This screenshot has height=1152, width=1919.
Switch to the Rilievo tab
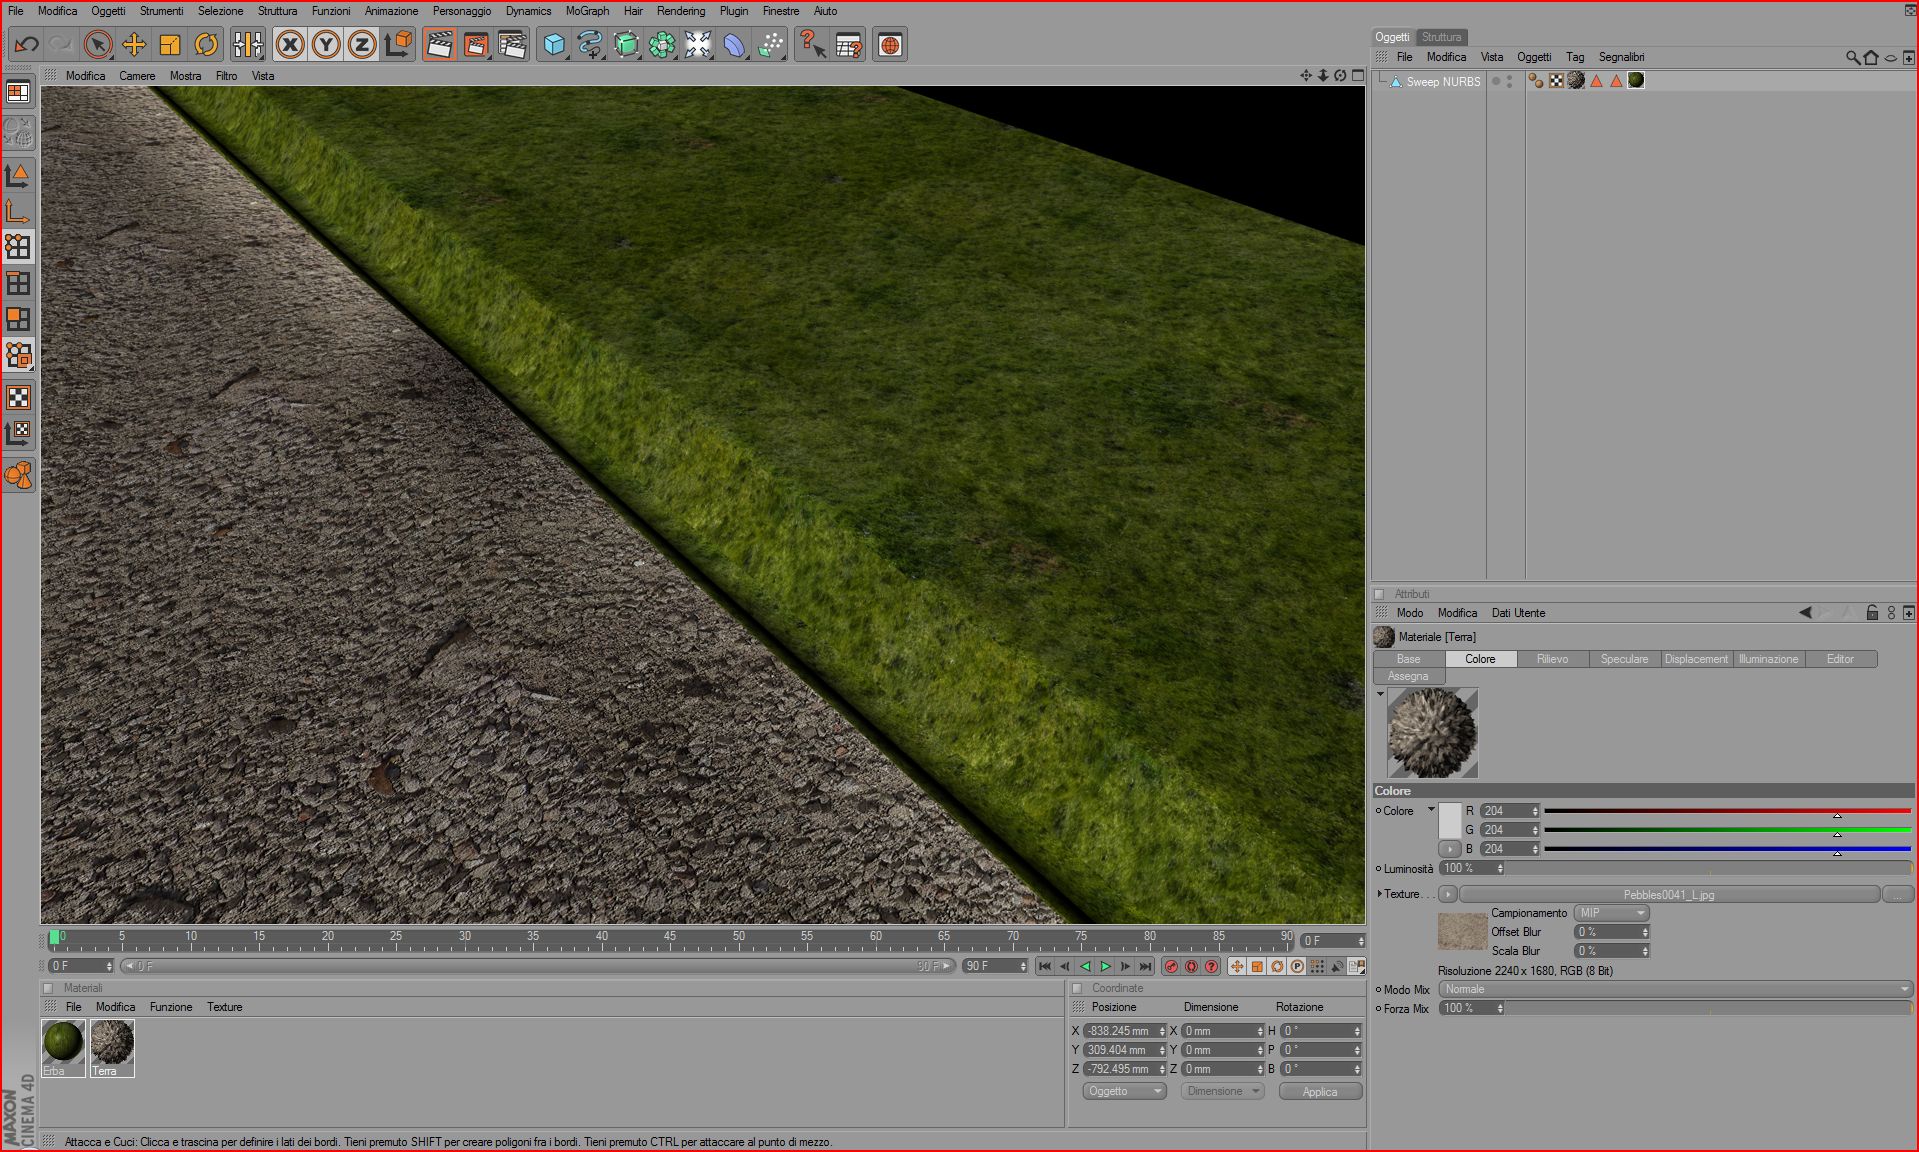(x=1552, y=659)
